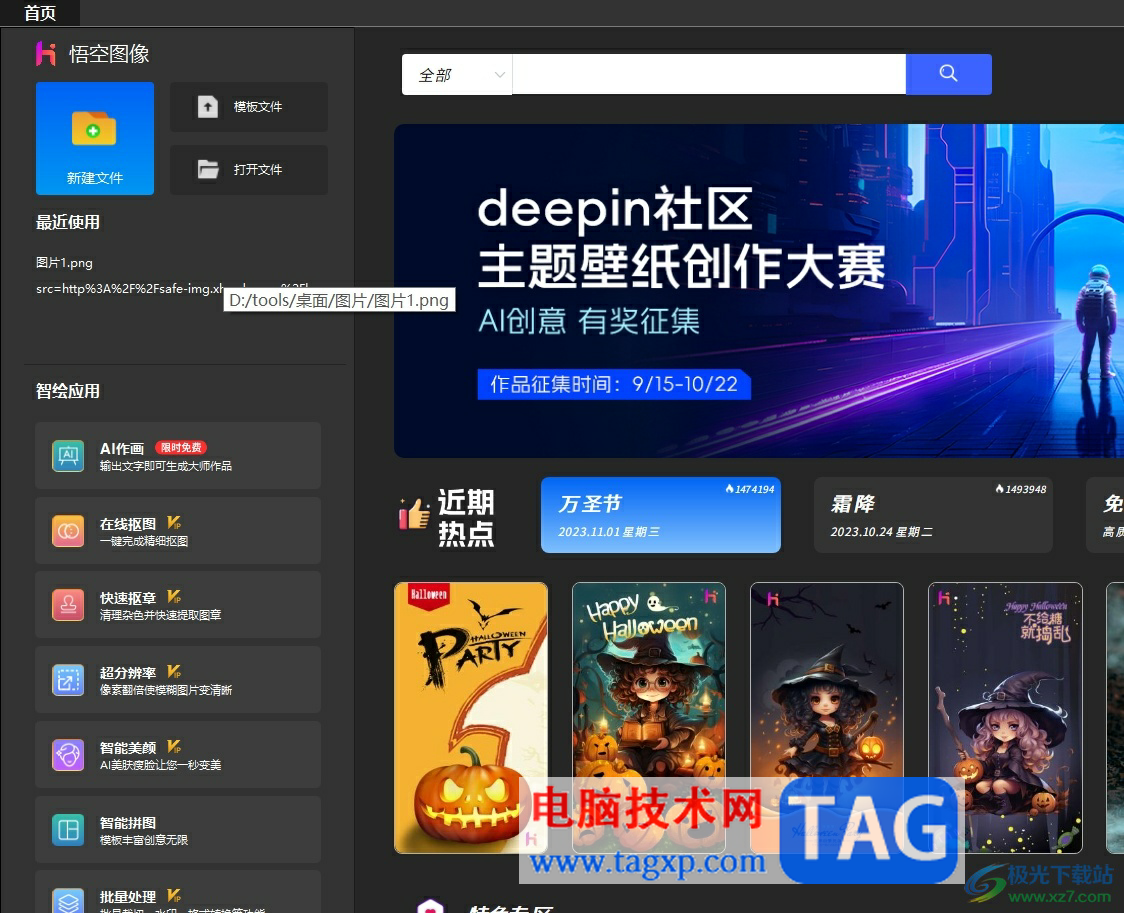Click the 打开文件 folder icon
This screenshot has width=1124, height=913.
208,170
